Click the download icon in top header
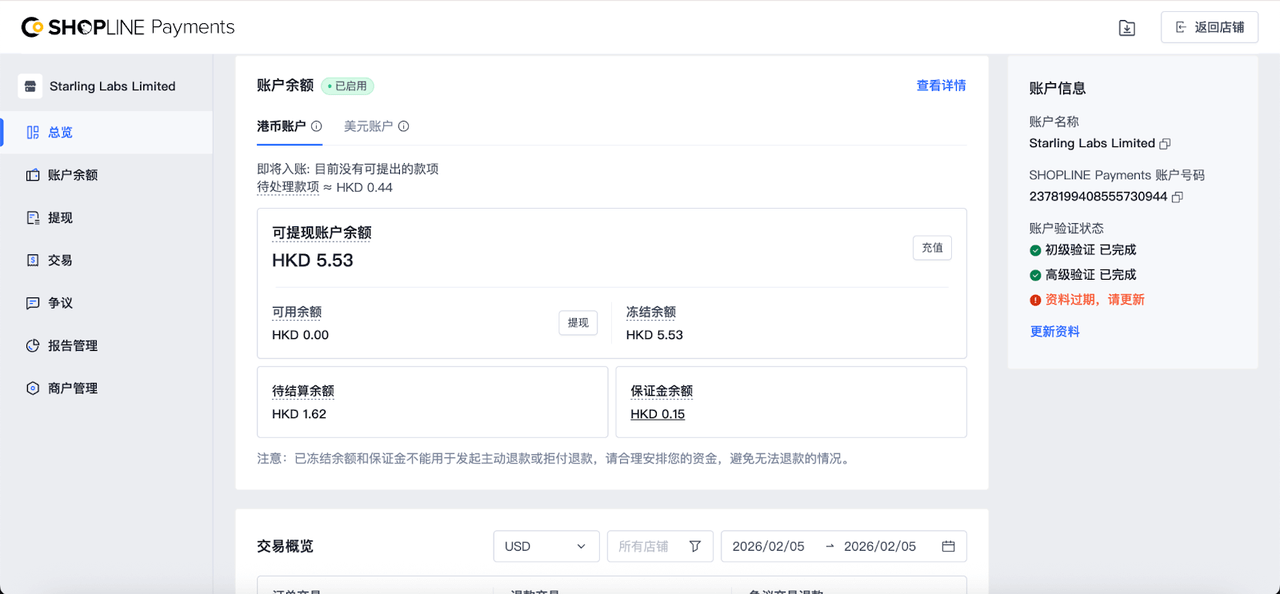The image size is (1280, 594). [1127, 28]
